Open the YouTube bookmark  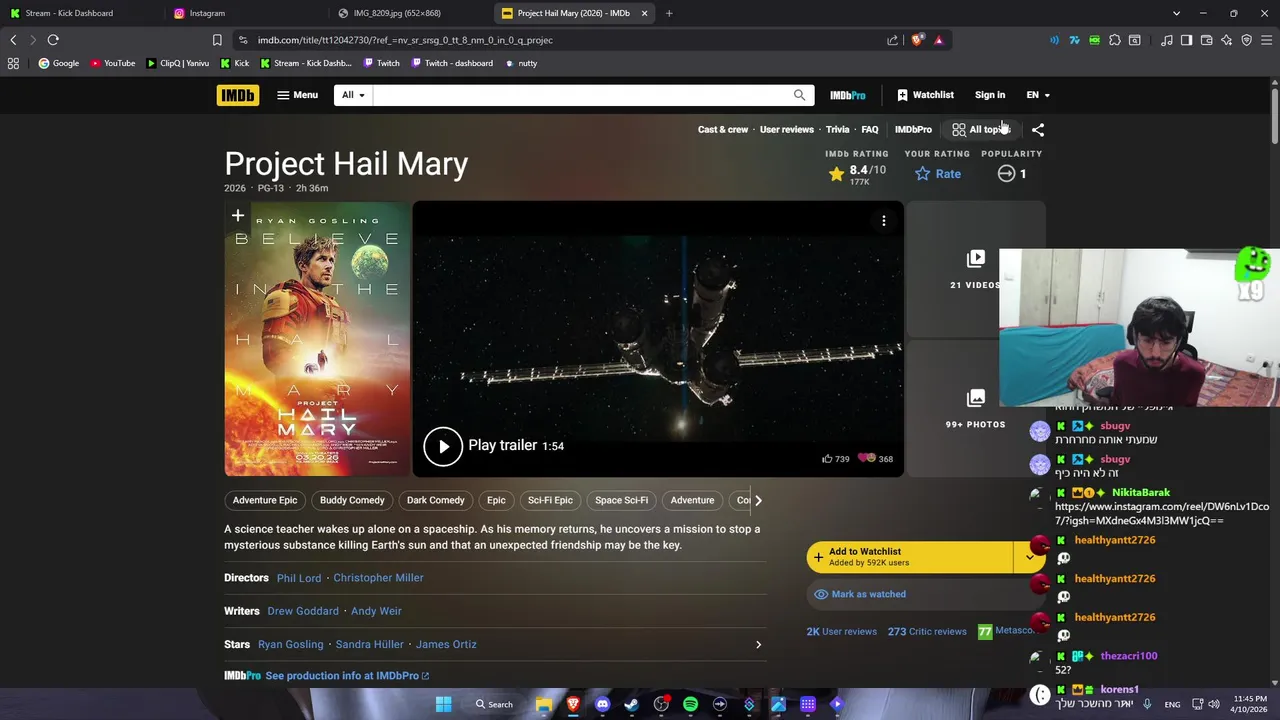(x=112, y=63)
